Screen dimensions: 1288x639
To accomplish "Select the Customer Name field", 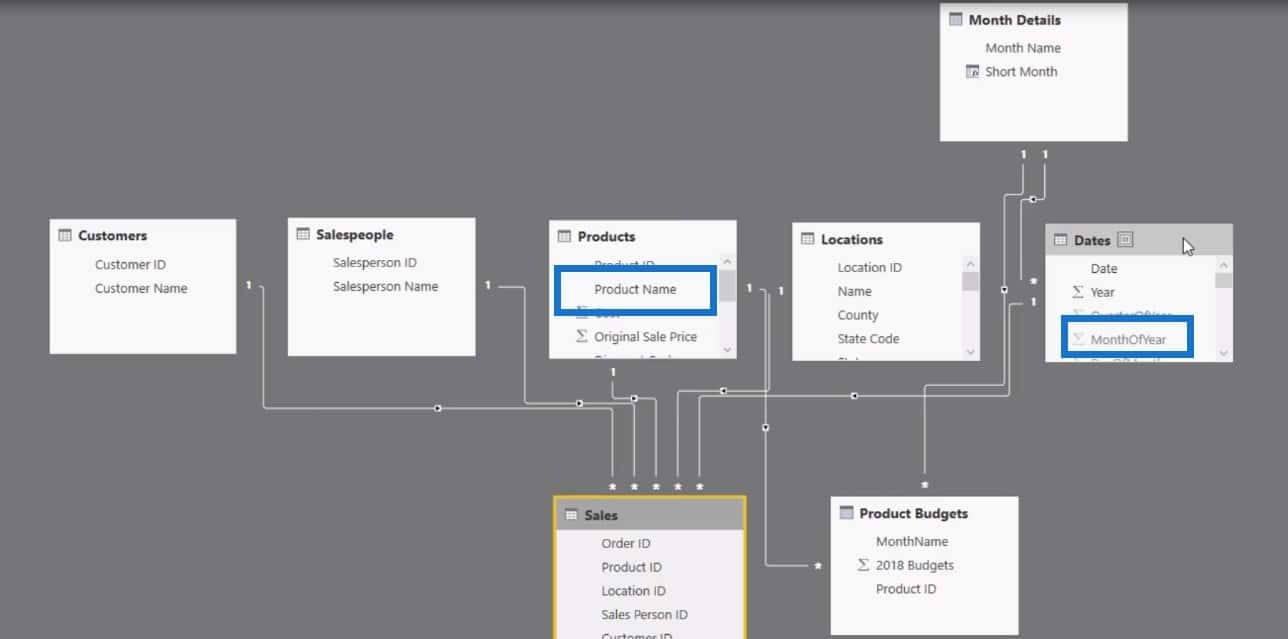I will (x=141, y=289).
